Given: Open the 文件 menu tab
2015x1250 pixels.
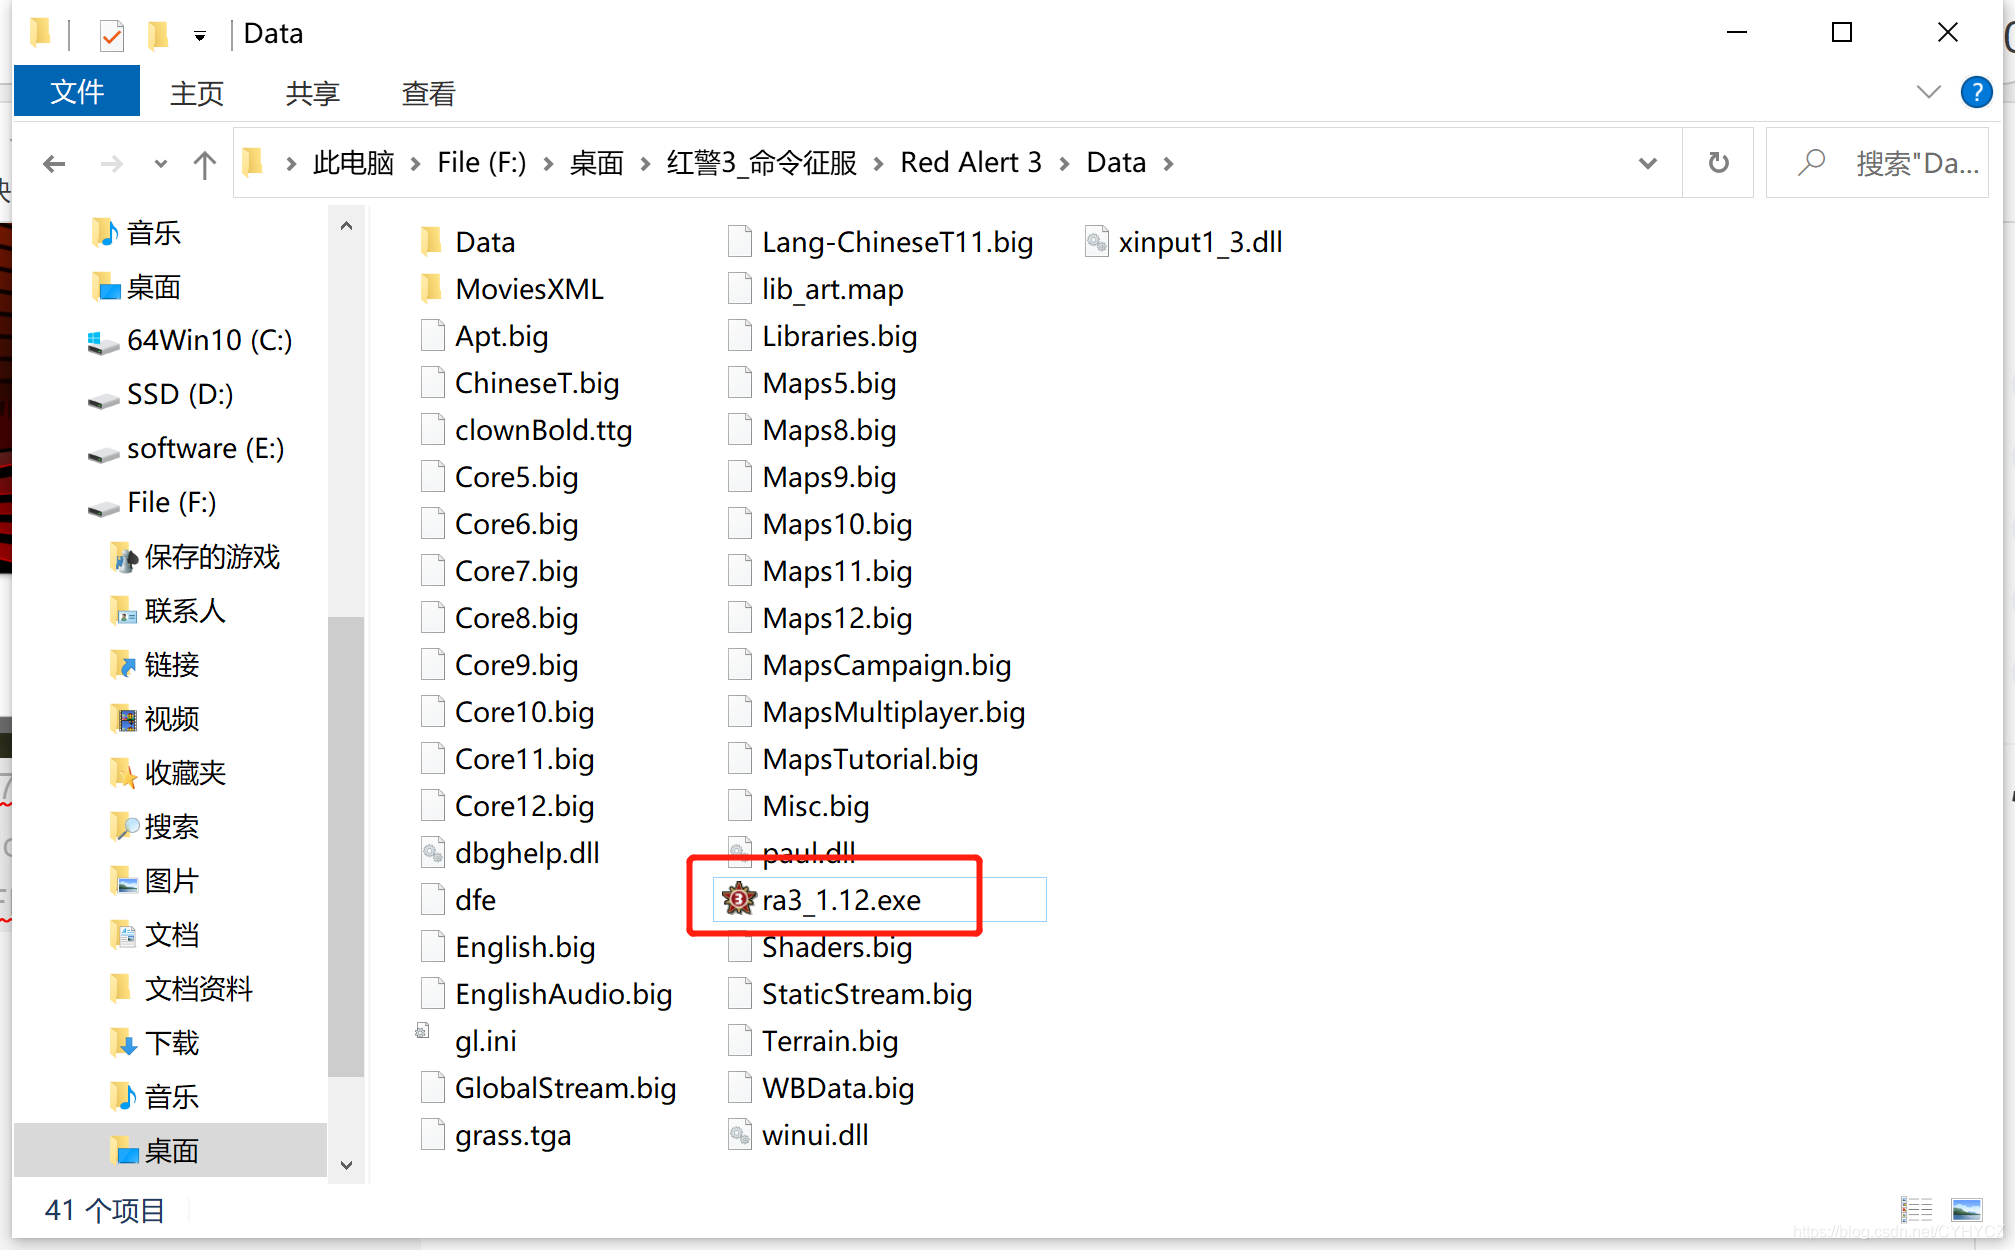Looking at the screenshot, I should (77, 92).
